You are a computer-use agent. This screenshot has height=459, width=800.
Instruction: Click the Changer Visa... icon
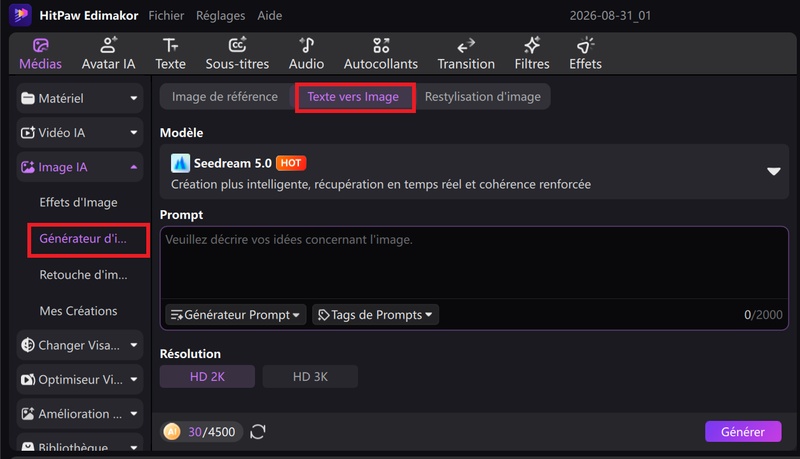(28, 345)
